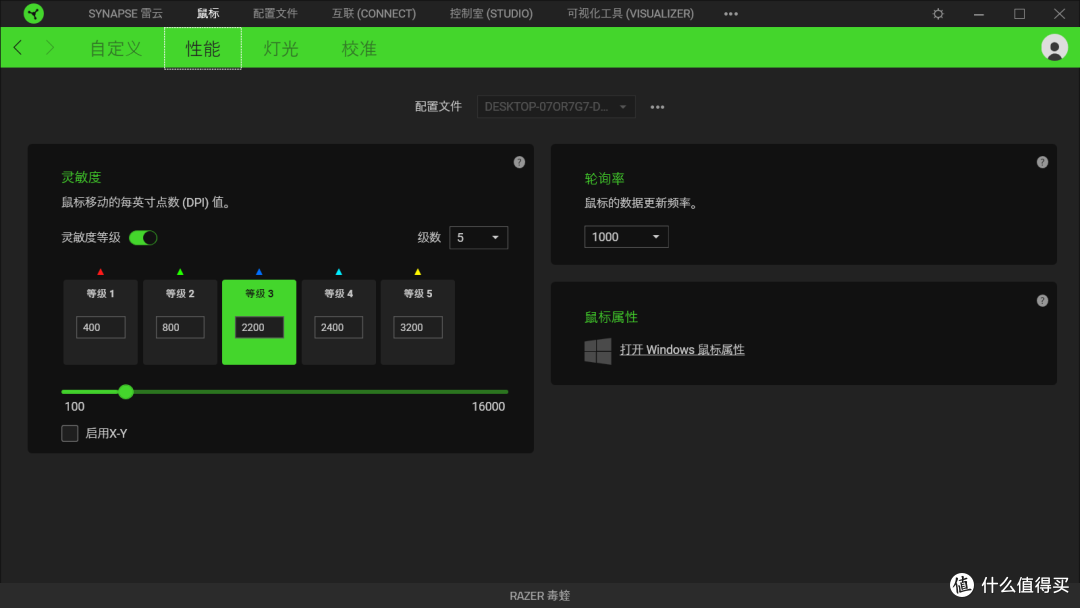Select the 等级 4 stage card
The width and height of the screenshot is (1080, 608).
(x=338, y=322)
